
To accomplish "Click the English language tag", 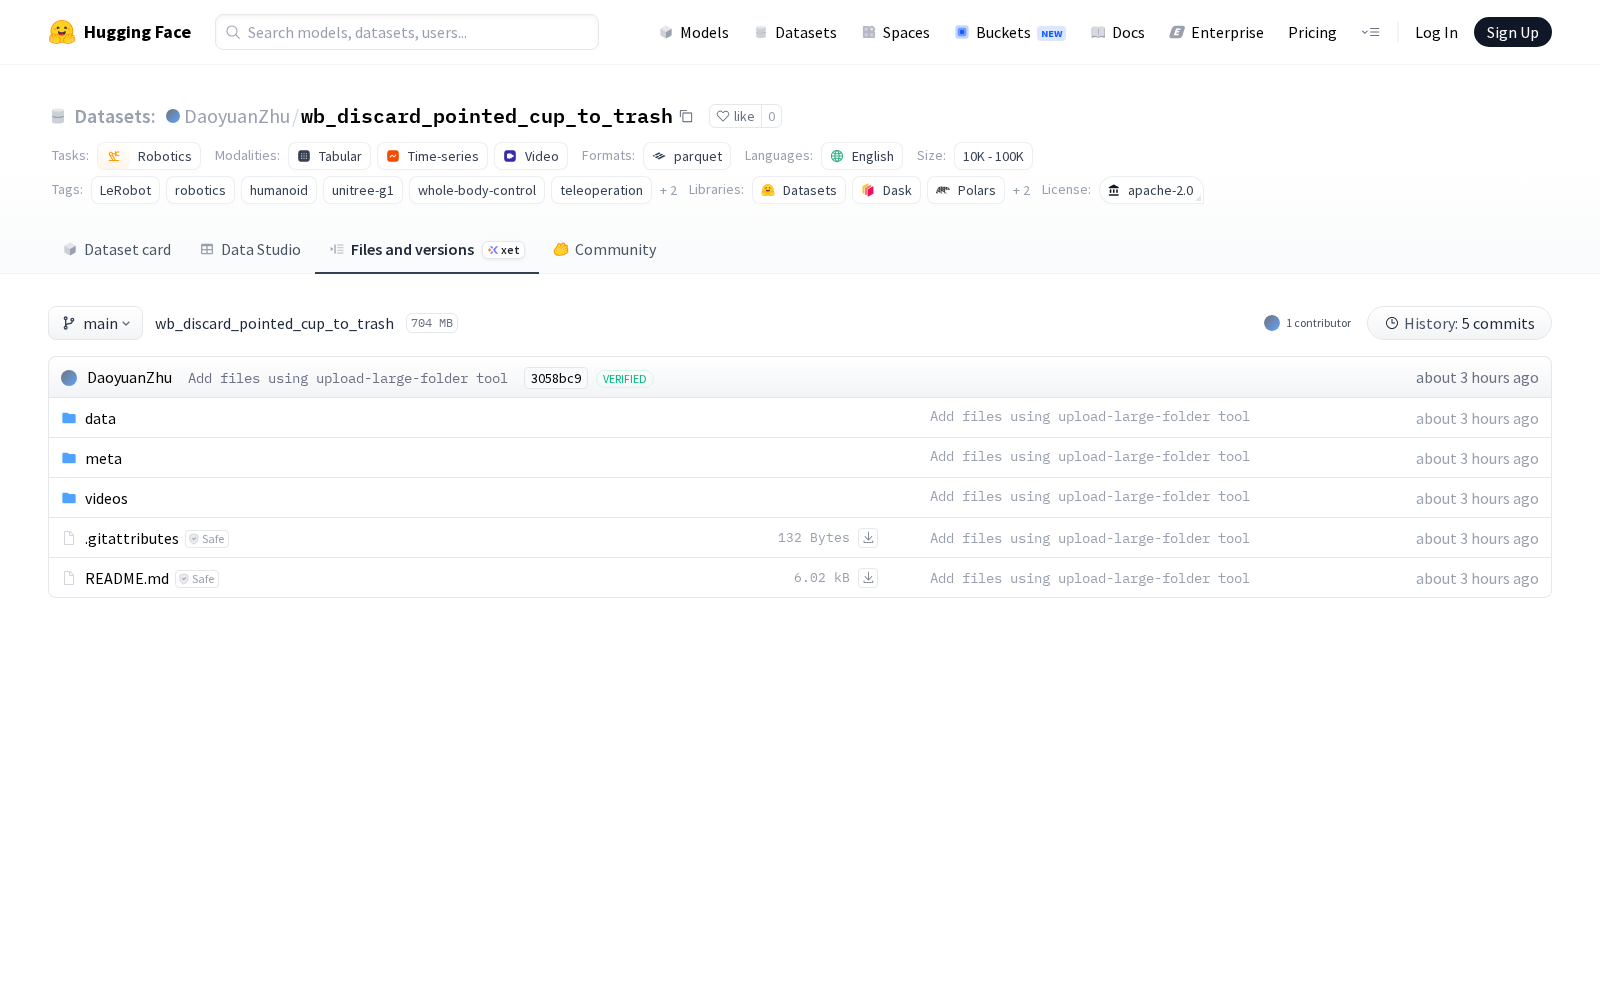I will click(x=862, y=156).
